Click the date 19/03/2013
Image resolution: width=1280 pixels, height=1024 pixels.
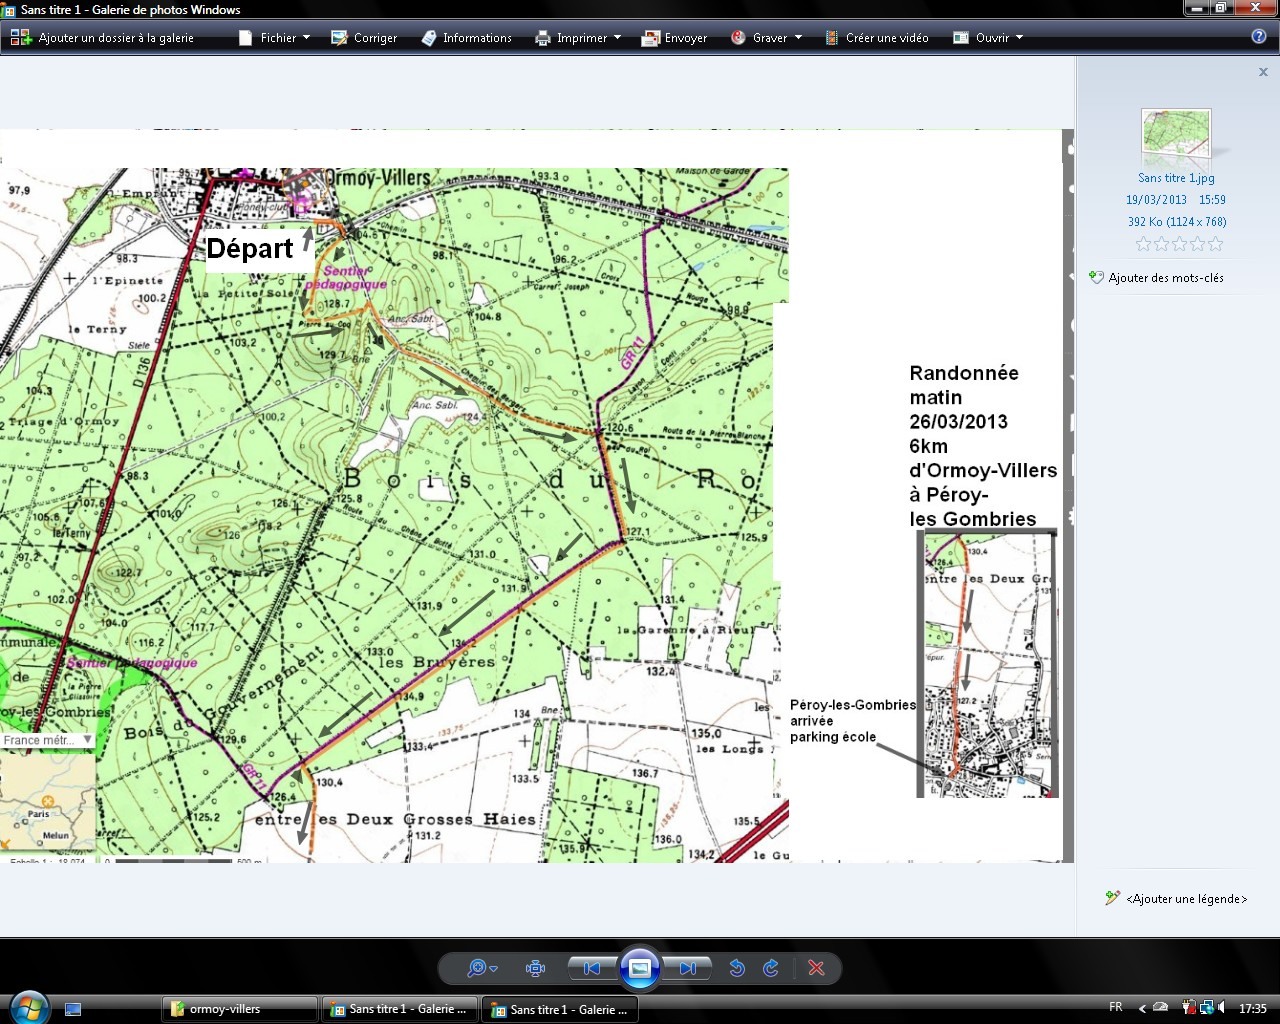[1156, 200]
